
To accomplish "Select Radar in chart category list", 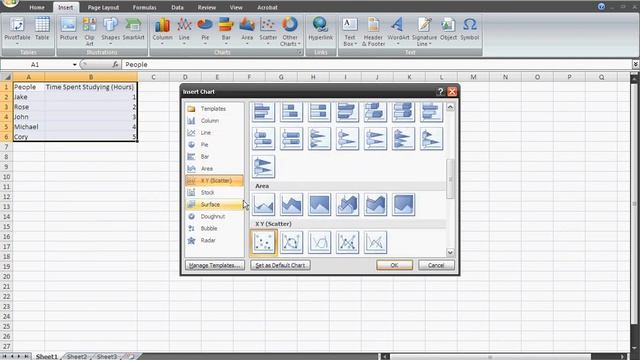I will pyautogui.click(x=214, y=240).
